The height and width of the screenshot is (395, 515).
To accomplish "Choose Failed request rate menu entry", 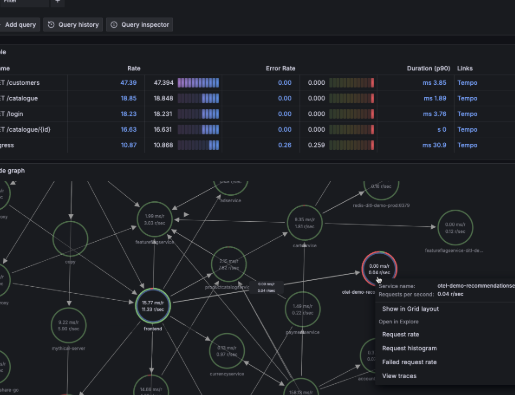I will click(x=409, y=362).
